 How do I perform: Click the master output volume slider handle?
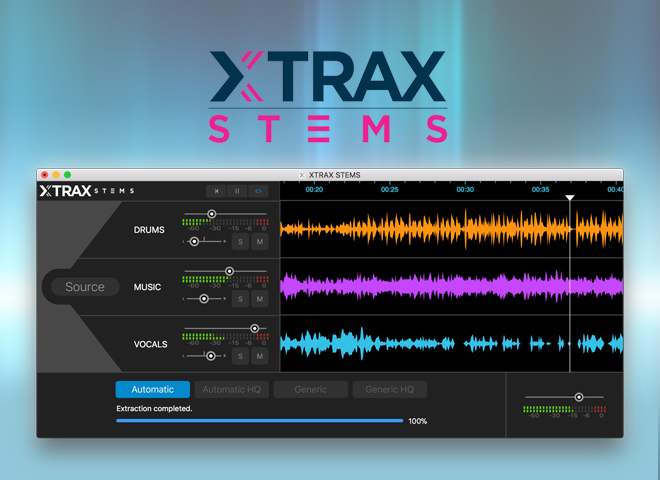[x=578, y=397]
